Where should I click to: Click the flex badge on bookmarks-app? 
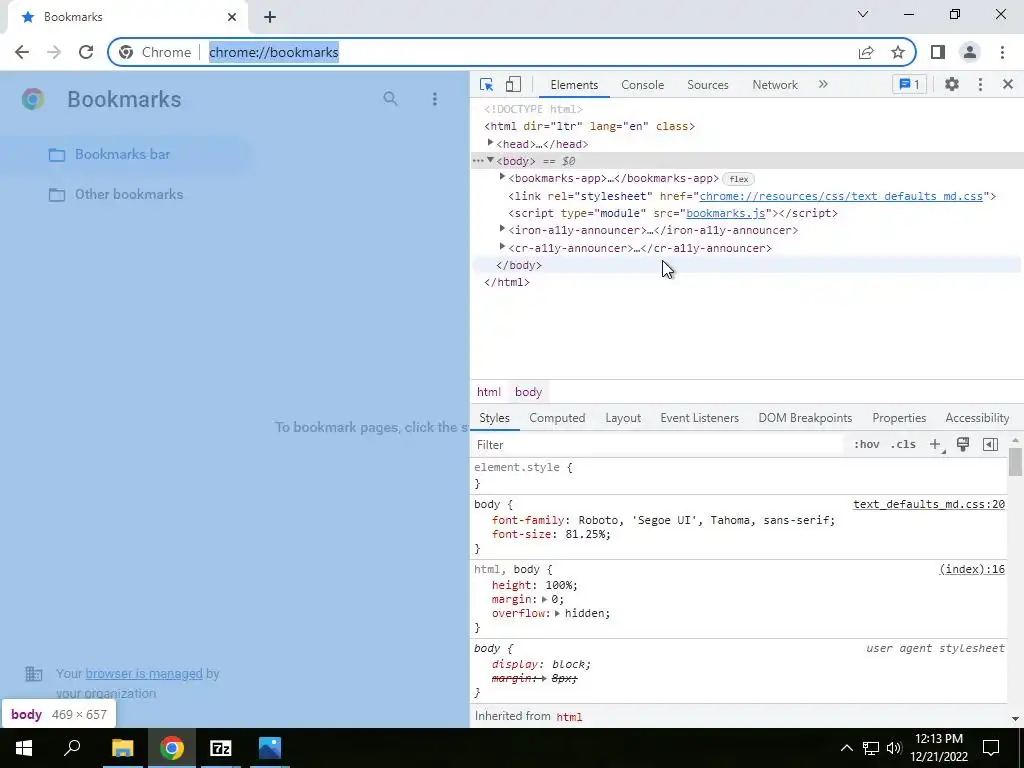[x=739, y=179]
